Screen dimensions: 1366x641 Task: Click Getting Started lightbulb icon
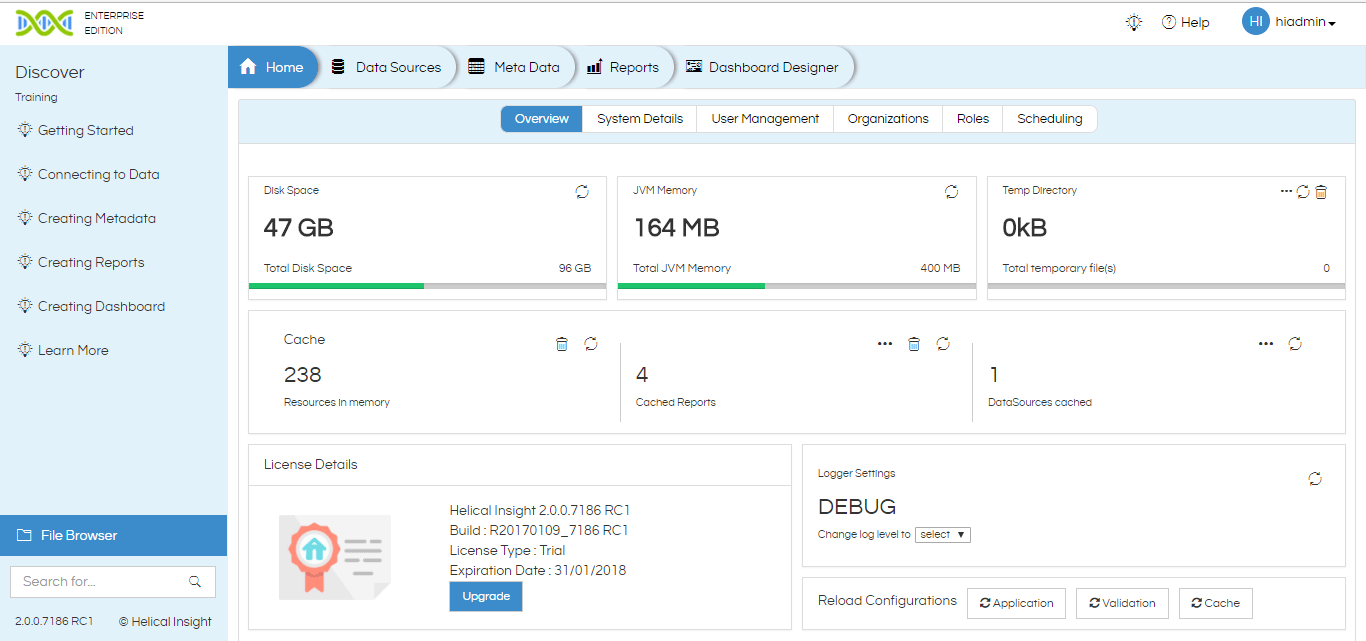click(25, 130)
